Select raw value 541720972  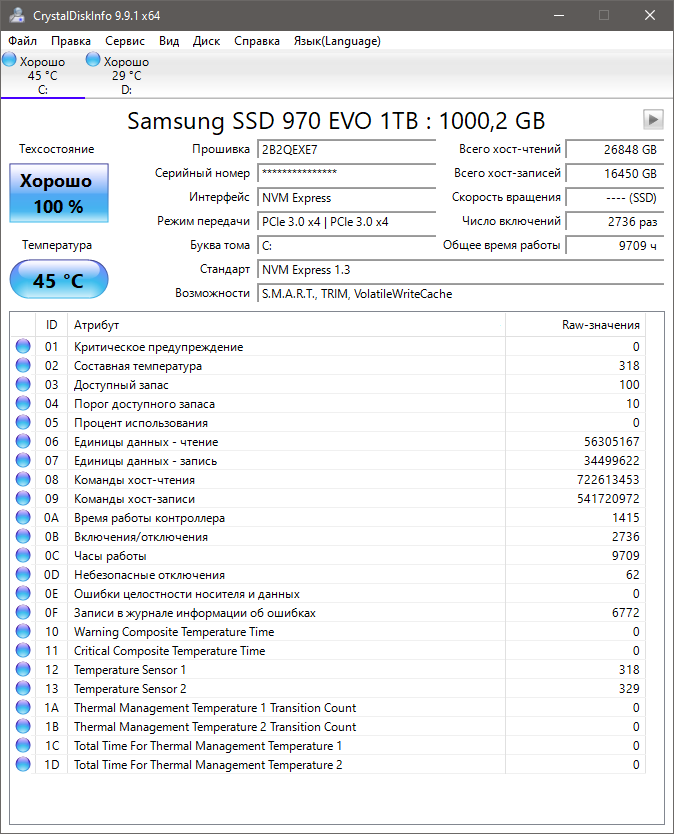pos(608,499)
